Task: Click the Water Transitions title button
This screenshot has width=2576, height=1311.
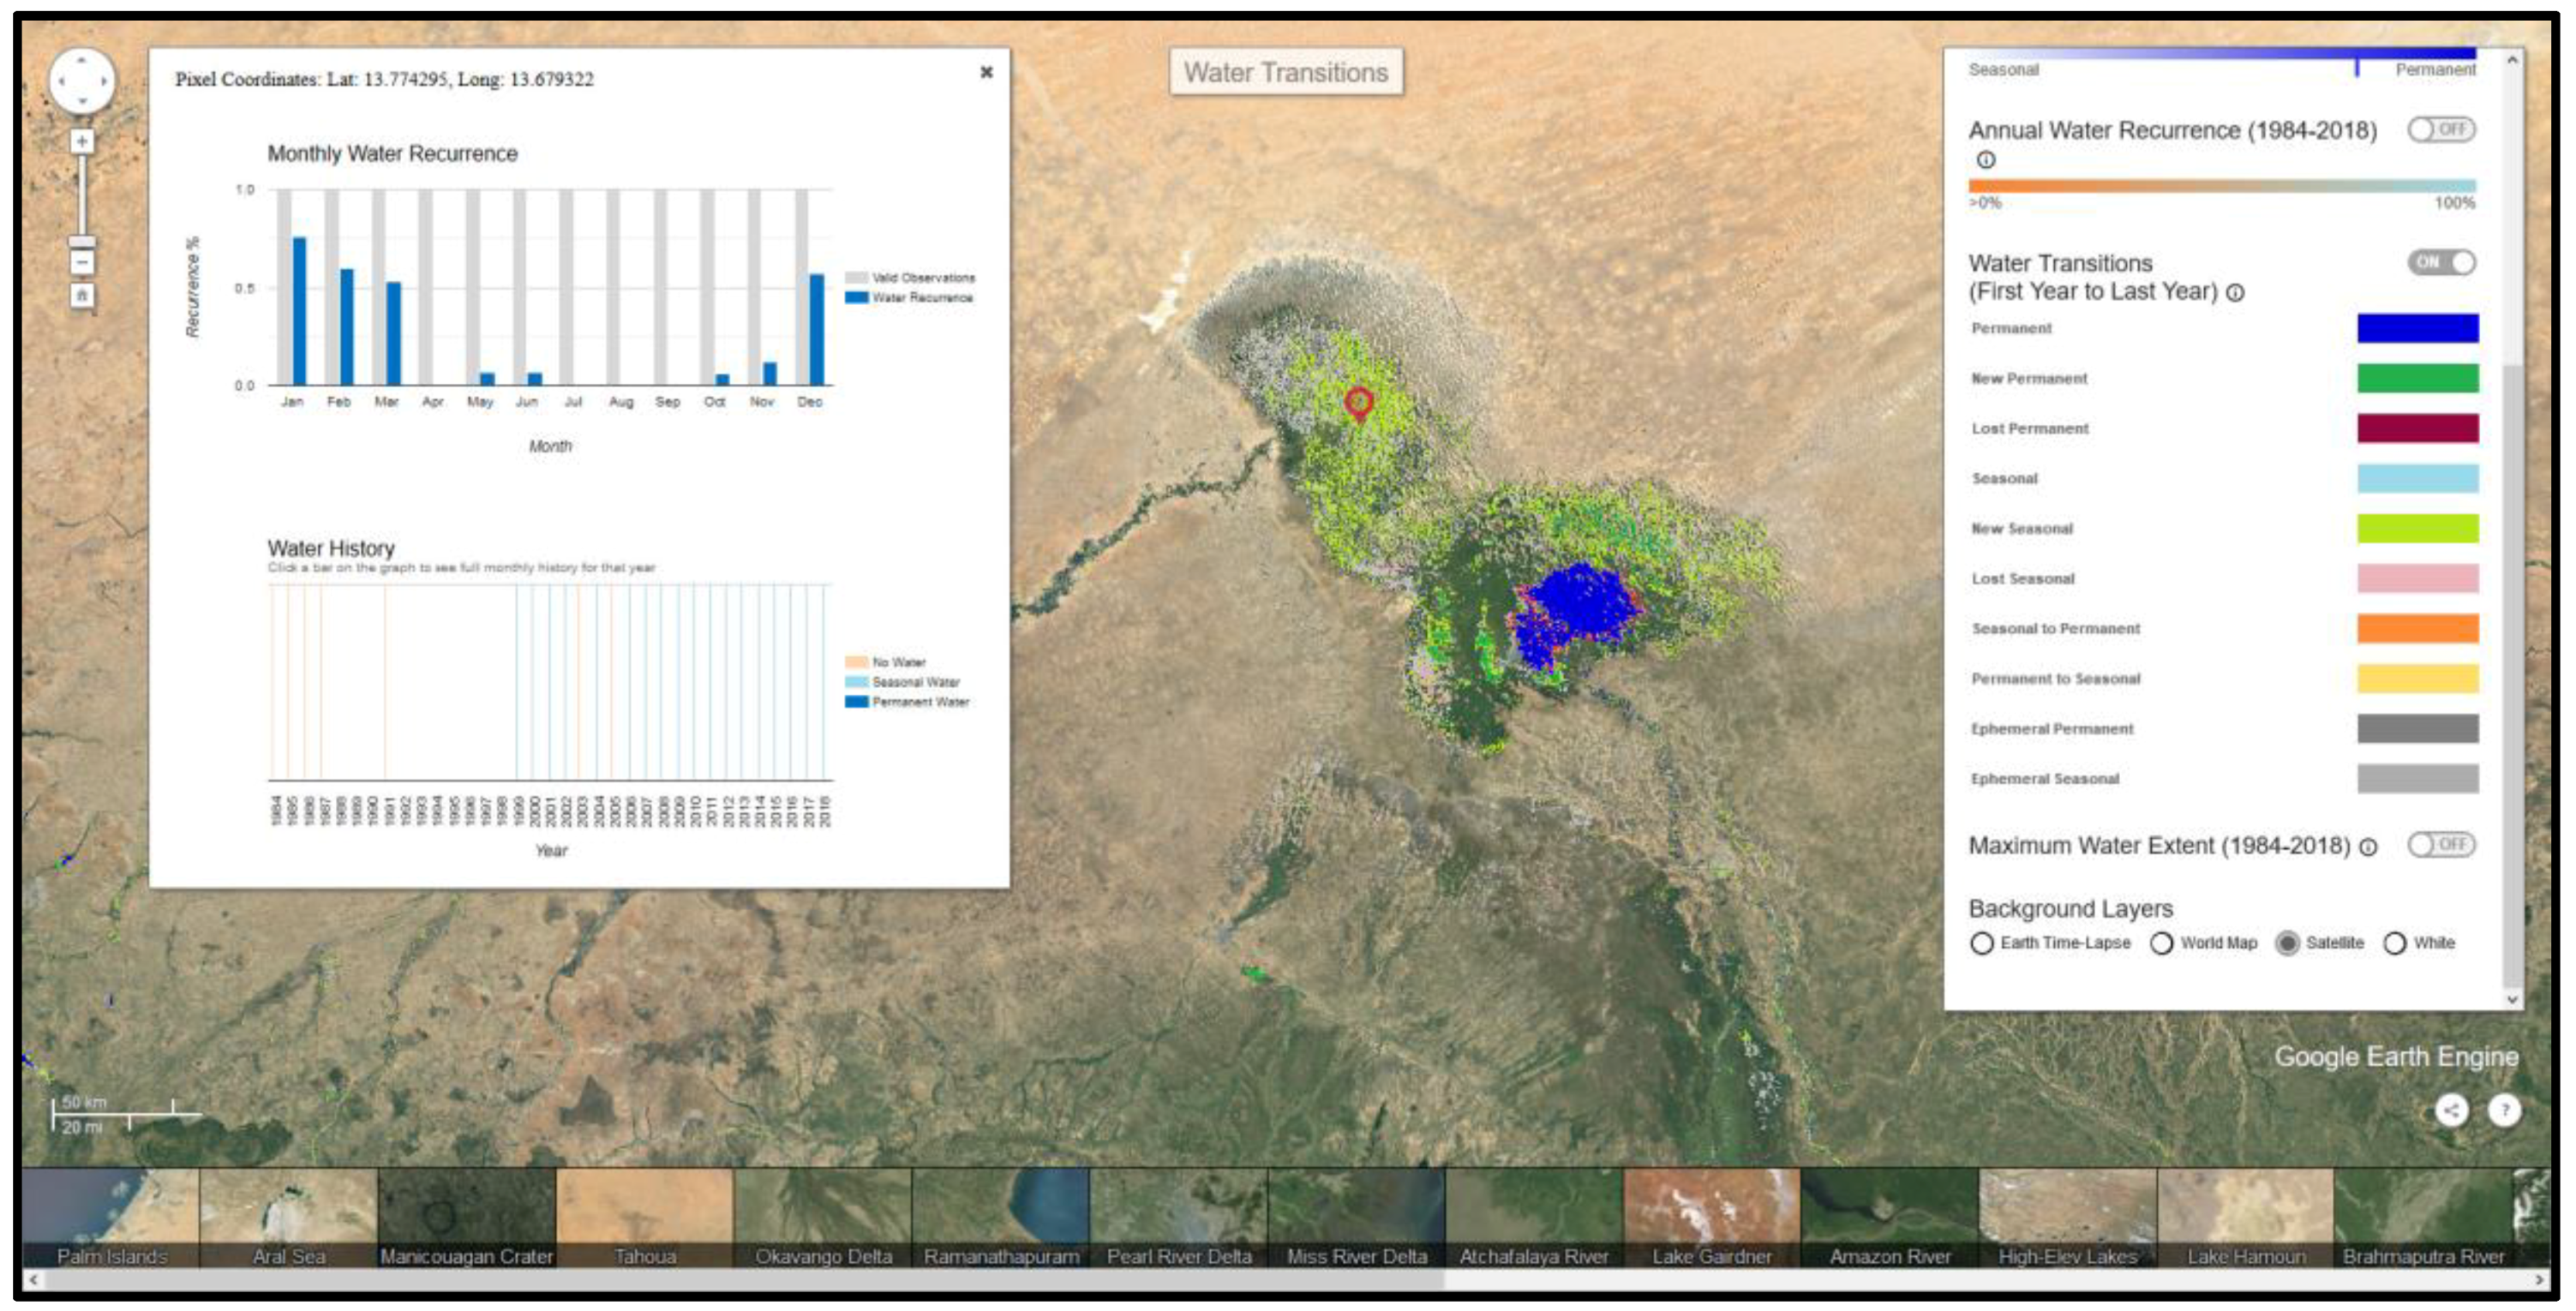Action: [1286, 72]
